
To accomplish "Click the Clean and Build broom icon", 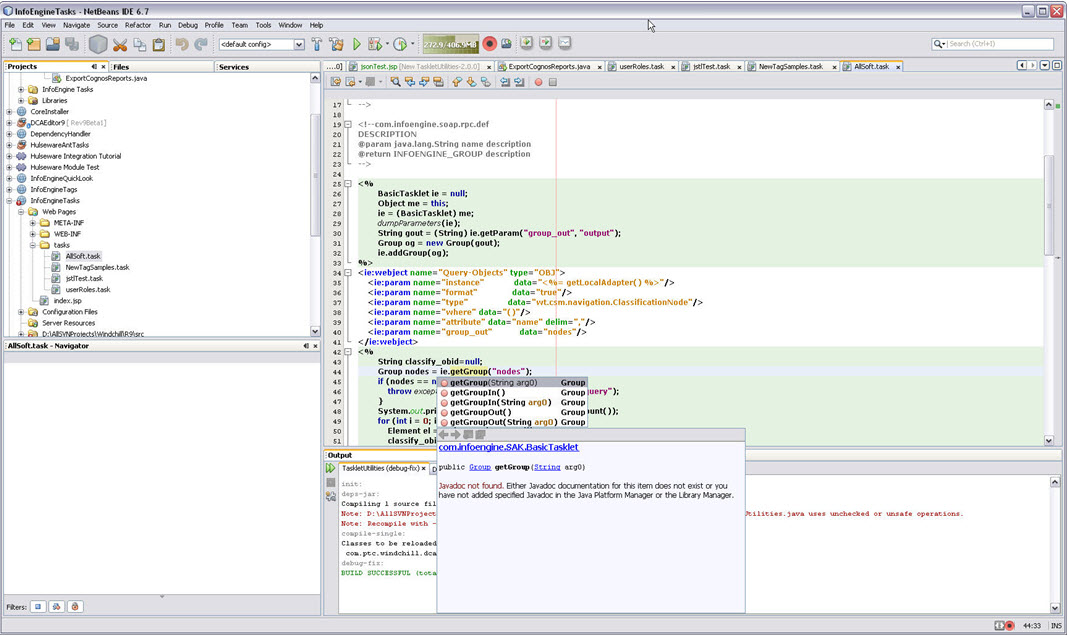I will point(336,45).
